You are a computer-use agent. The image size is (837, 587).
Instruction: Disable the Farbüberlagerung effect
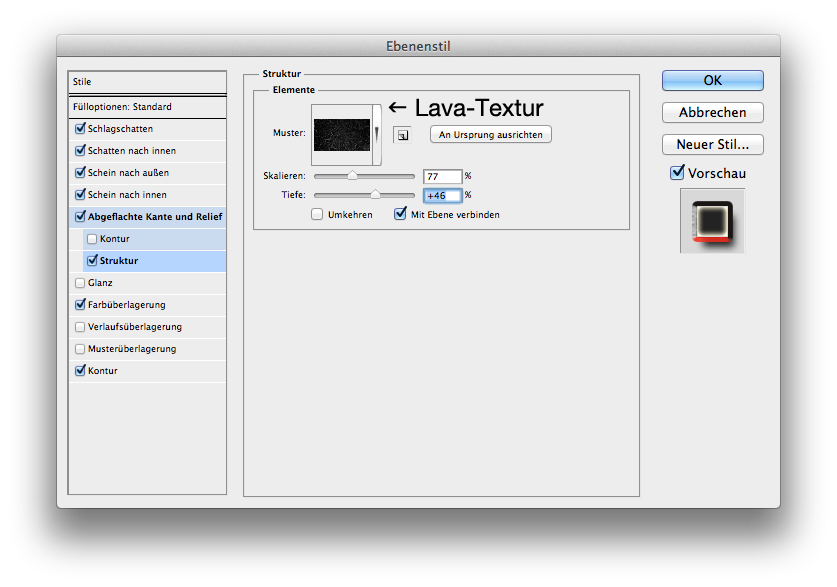coord(81,304)
